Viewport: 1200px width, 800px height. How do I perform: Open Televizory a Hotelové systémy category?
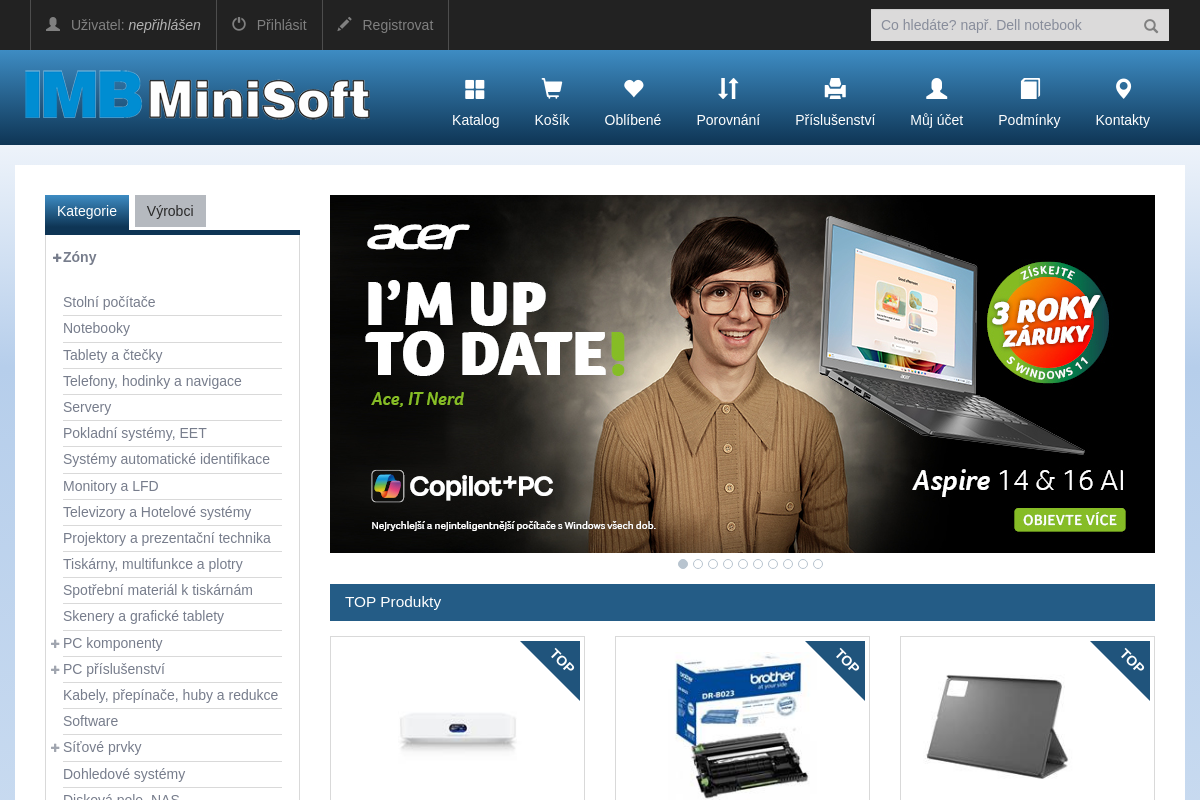pyautogui.click(x=157, y=512)
